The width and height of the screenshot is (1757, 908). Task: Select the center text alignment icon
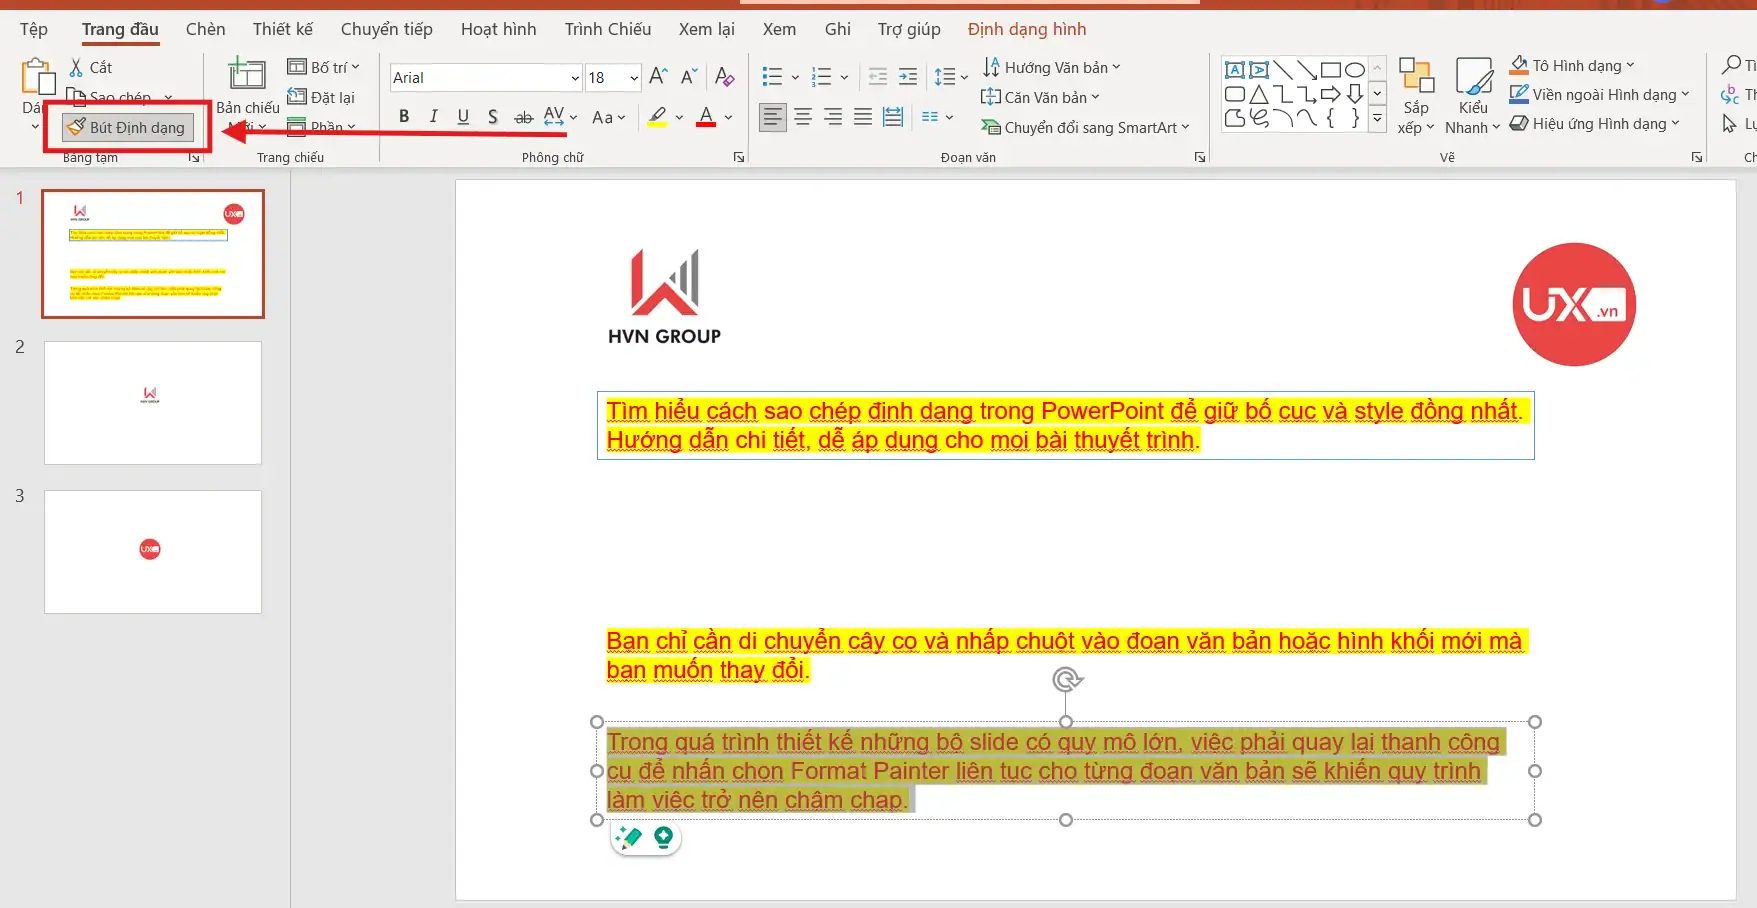tap(803, 117)
